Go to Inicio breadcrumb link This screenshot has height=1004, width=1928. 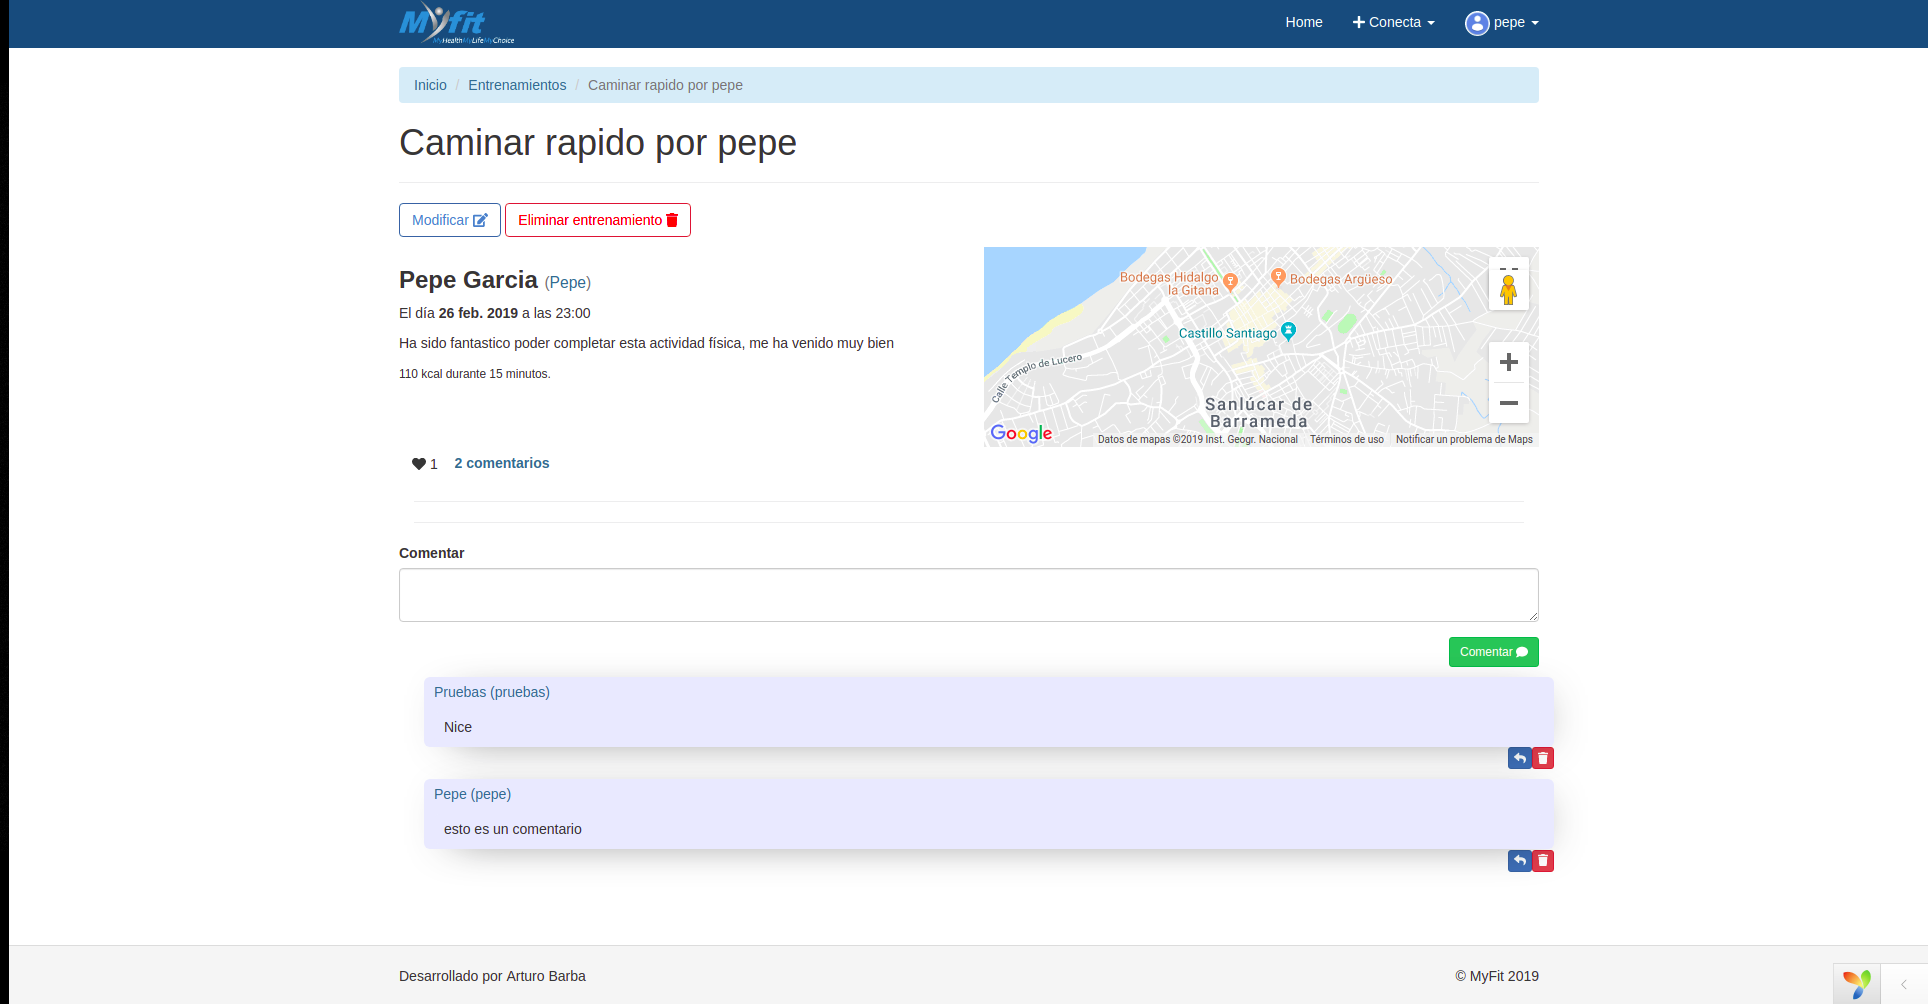(430, 85)
